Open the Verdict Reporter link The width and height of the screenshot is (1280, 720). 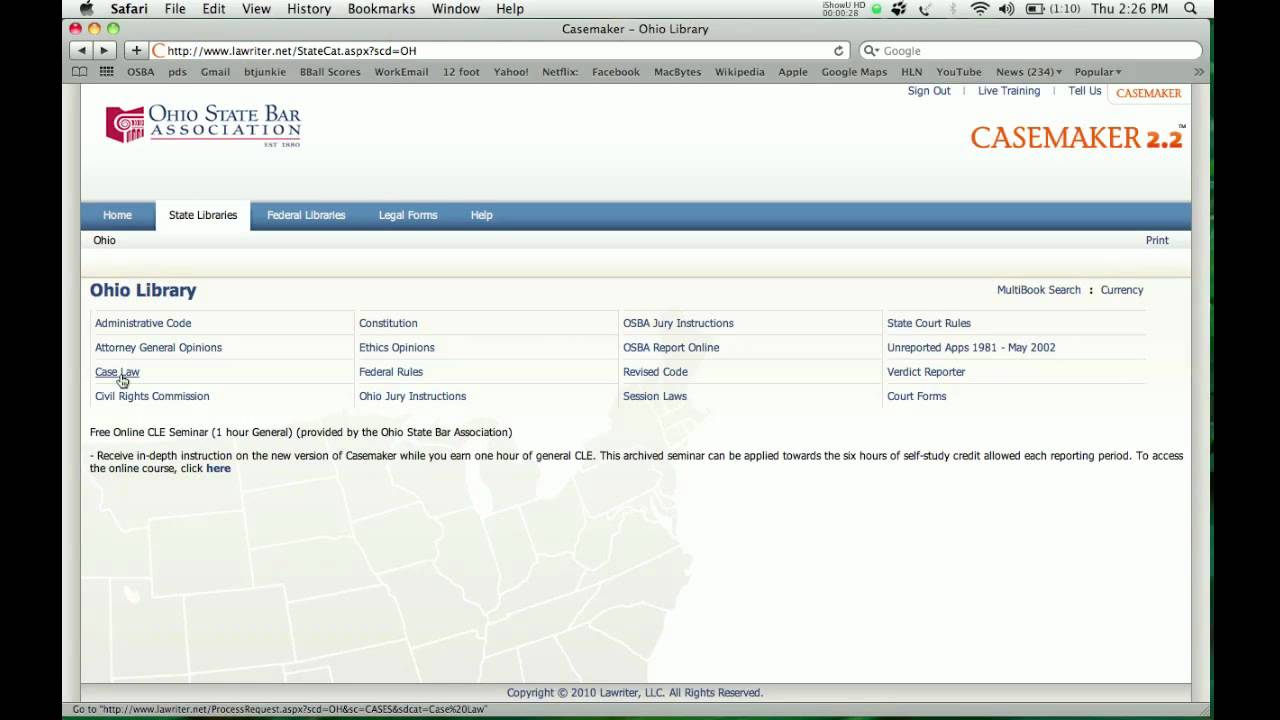tap(926, 372)
